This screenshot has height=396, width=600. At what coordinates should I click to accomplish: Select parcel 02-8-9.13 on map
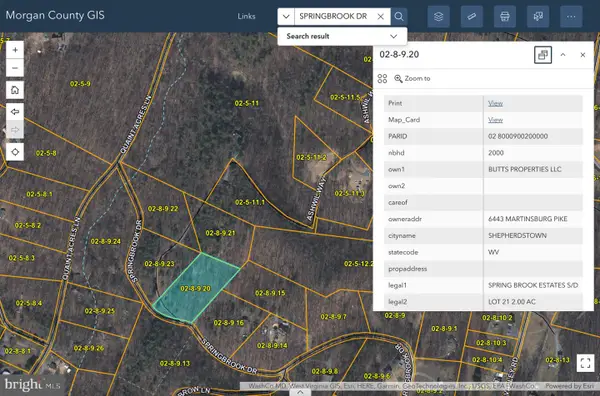(175, 363)
